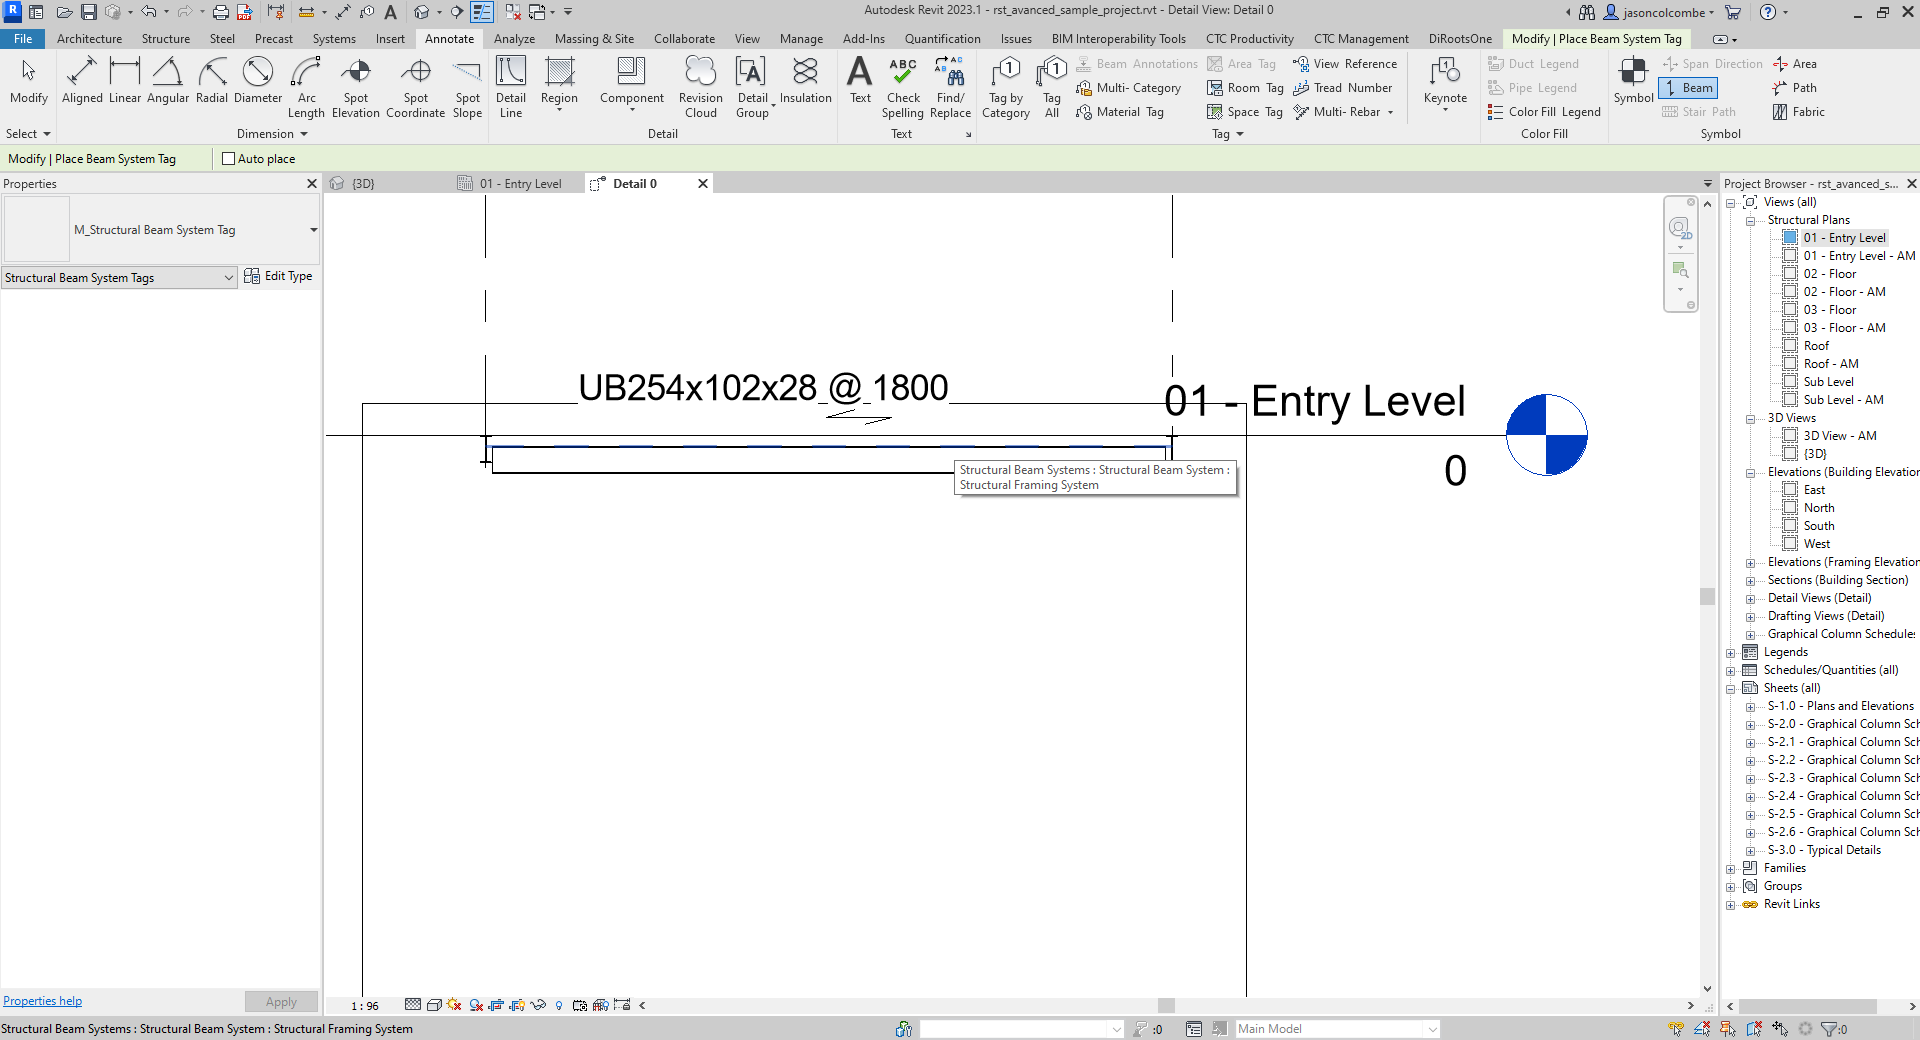Switch to the 01 - Entry Level view tab
Screen dimensions: 1920x1040
tap(520, 184)
